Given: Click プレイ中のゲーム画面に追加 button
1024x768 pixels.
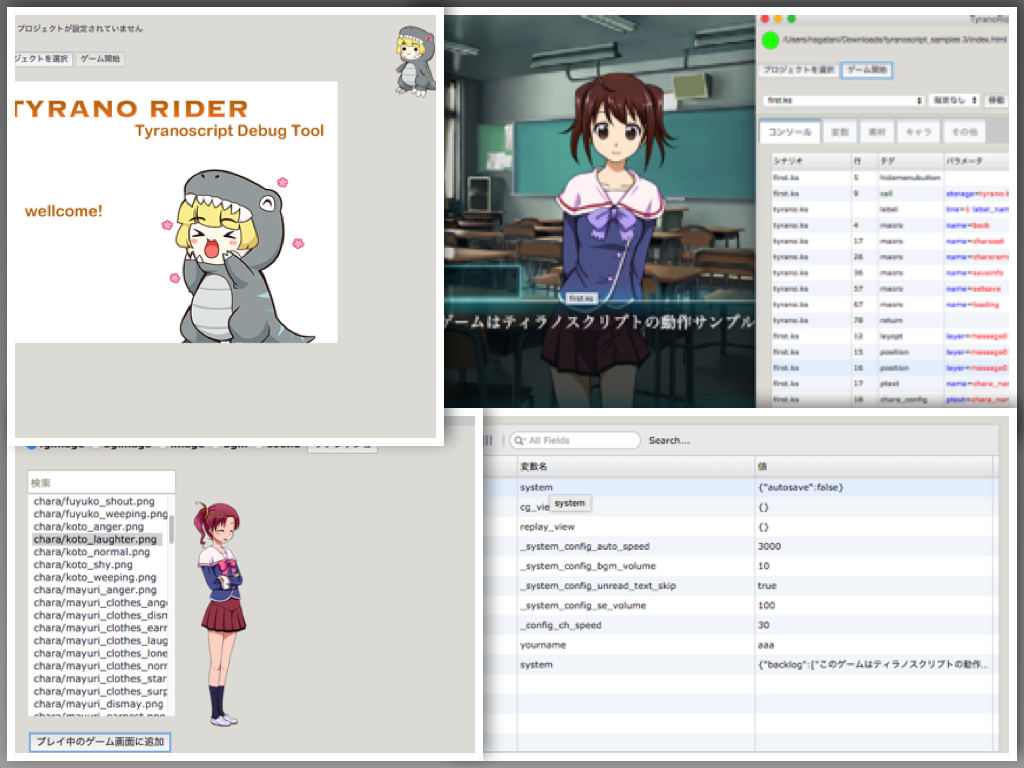Looking at the screenshot, I should point(100,742).
